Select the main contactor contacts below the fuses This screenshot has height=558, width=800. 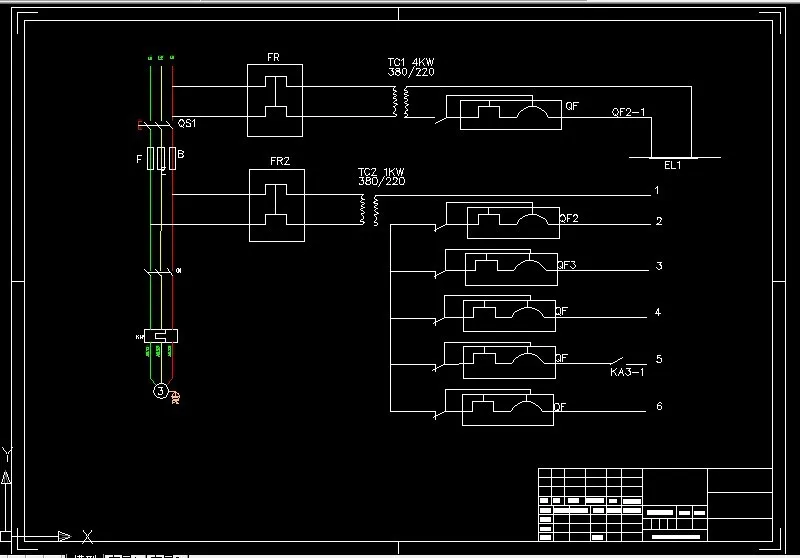pos(159,272)
